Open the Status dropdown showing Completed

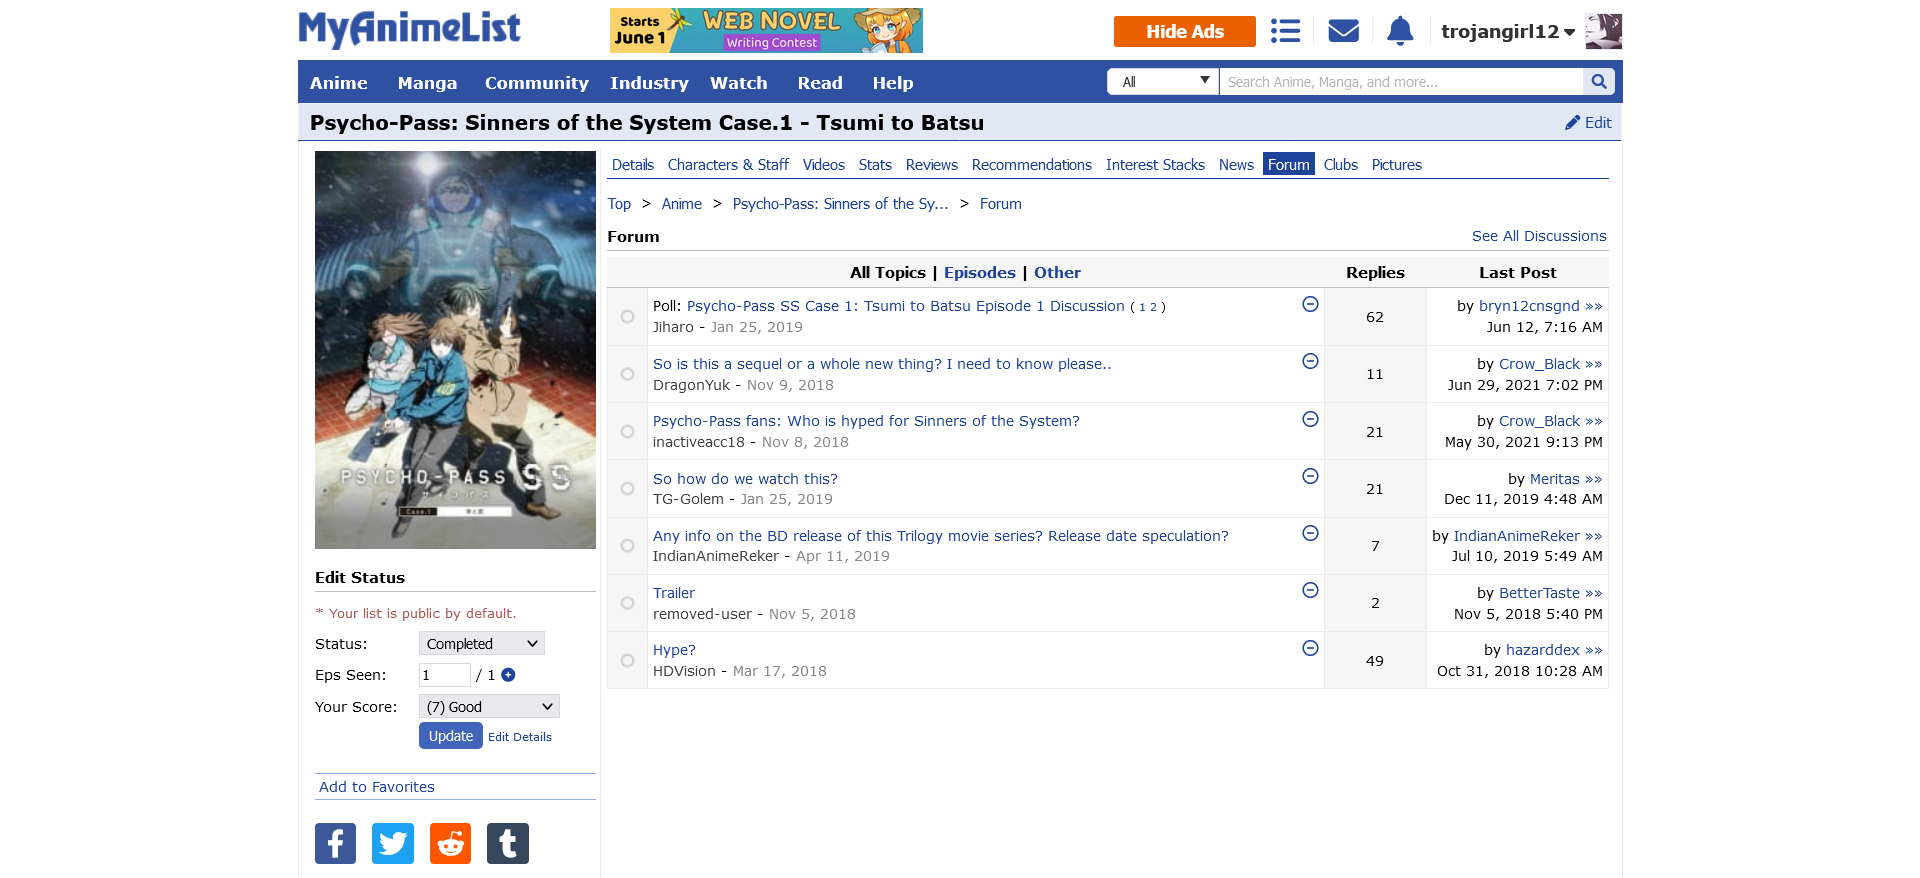(482, 643)
